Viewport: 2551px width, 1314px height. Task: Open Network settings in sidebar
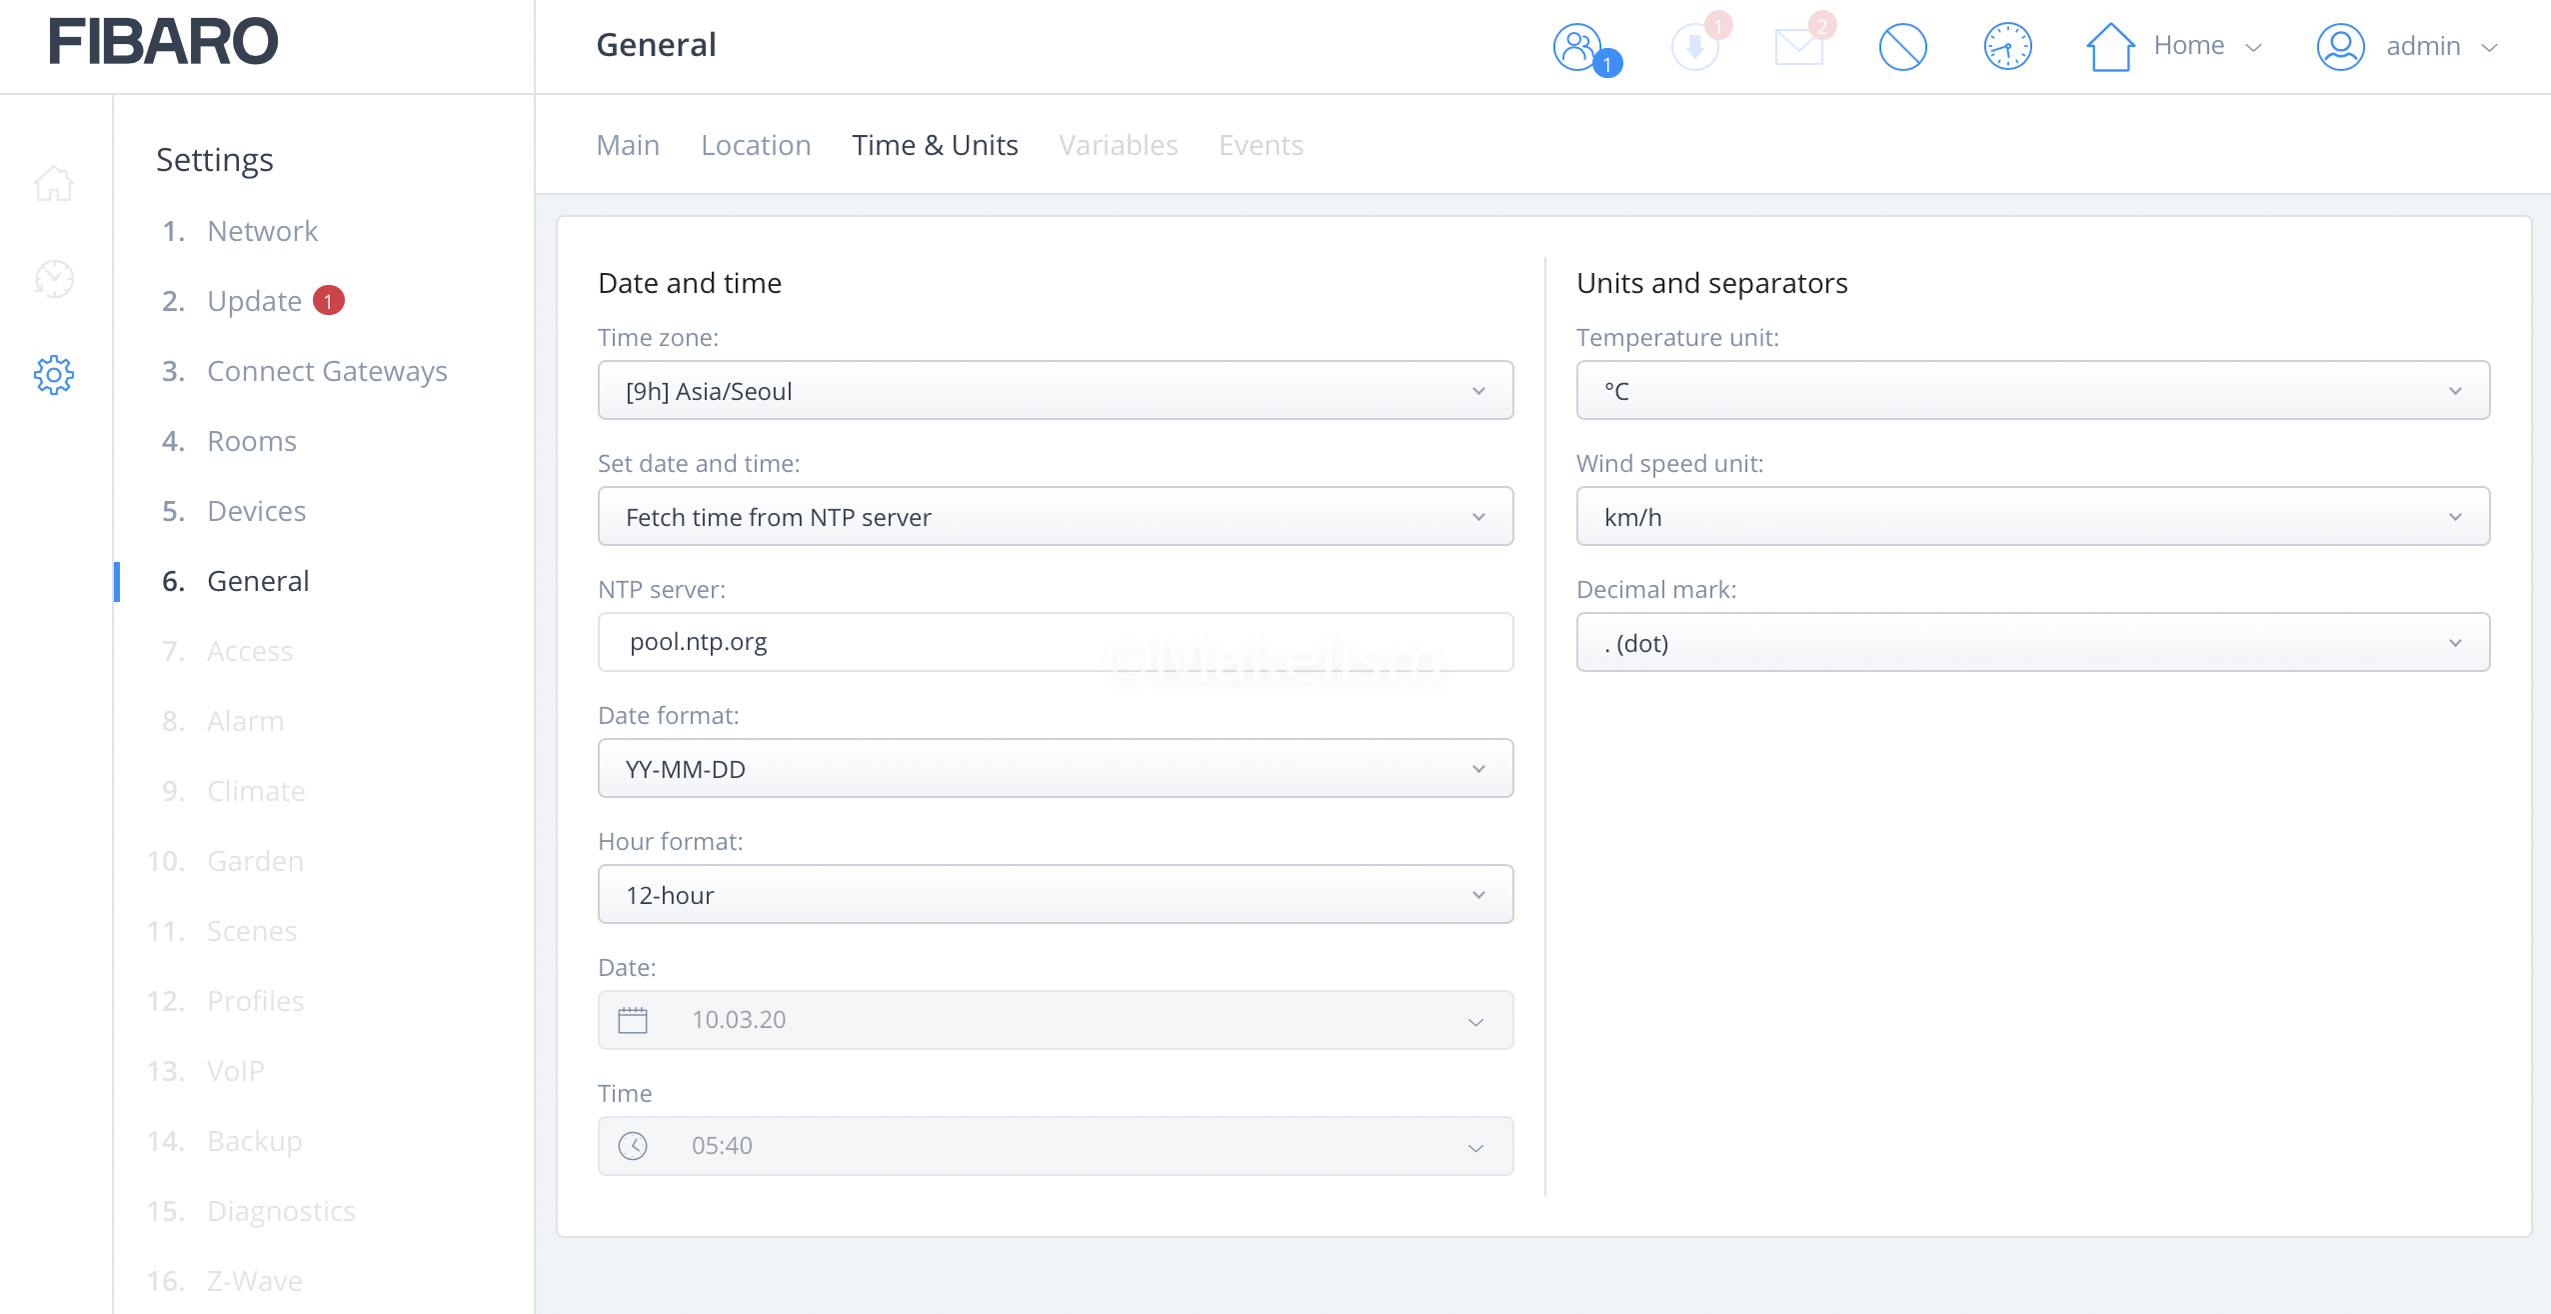point(262,231)
